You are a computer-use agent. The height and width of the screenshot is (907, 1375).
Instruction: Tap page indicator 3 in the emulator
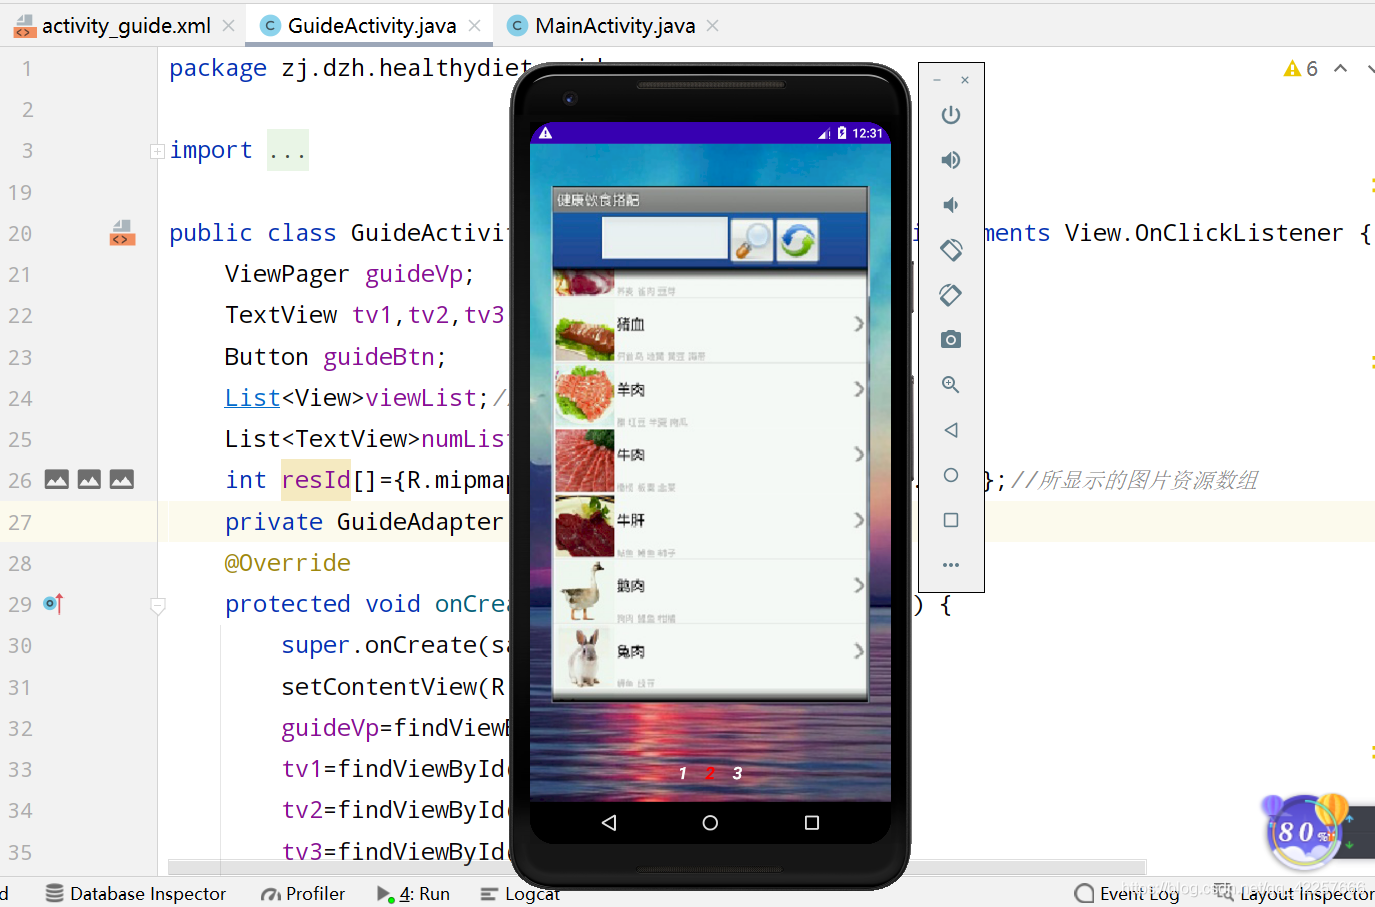coord(737,773)
